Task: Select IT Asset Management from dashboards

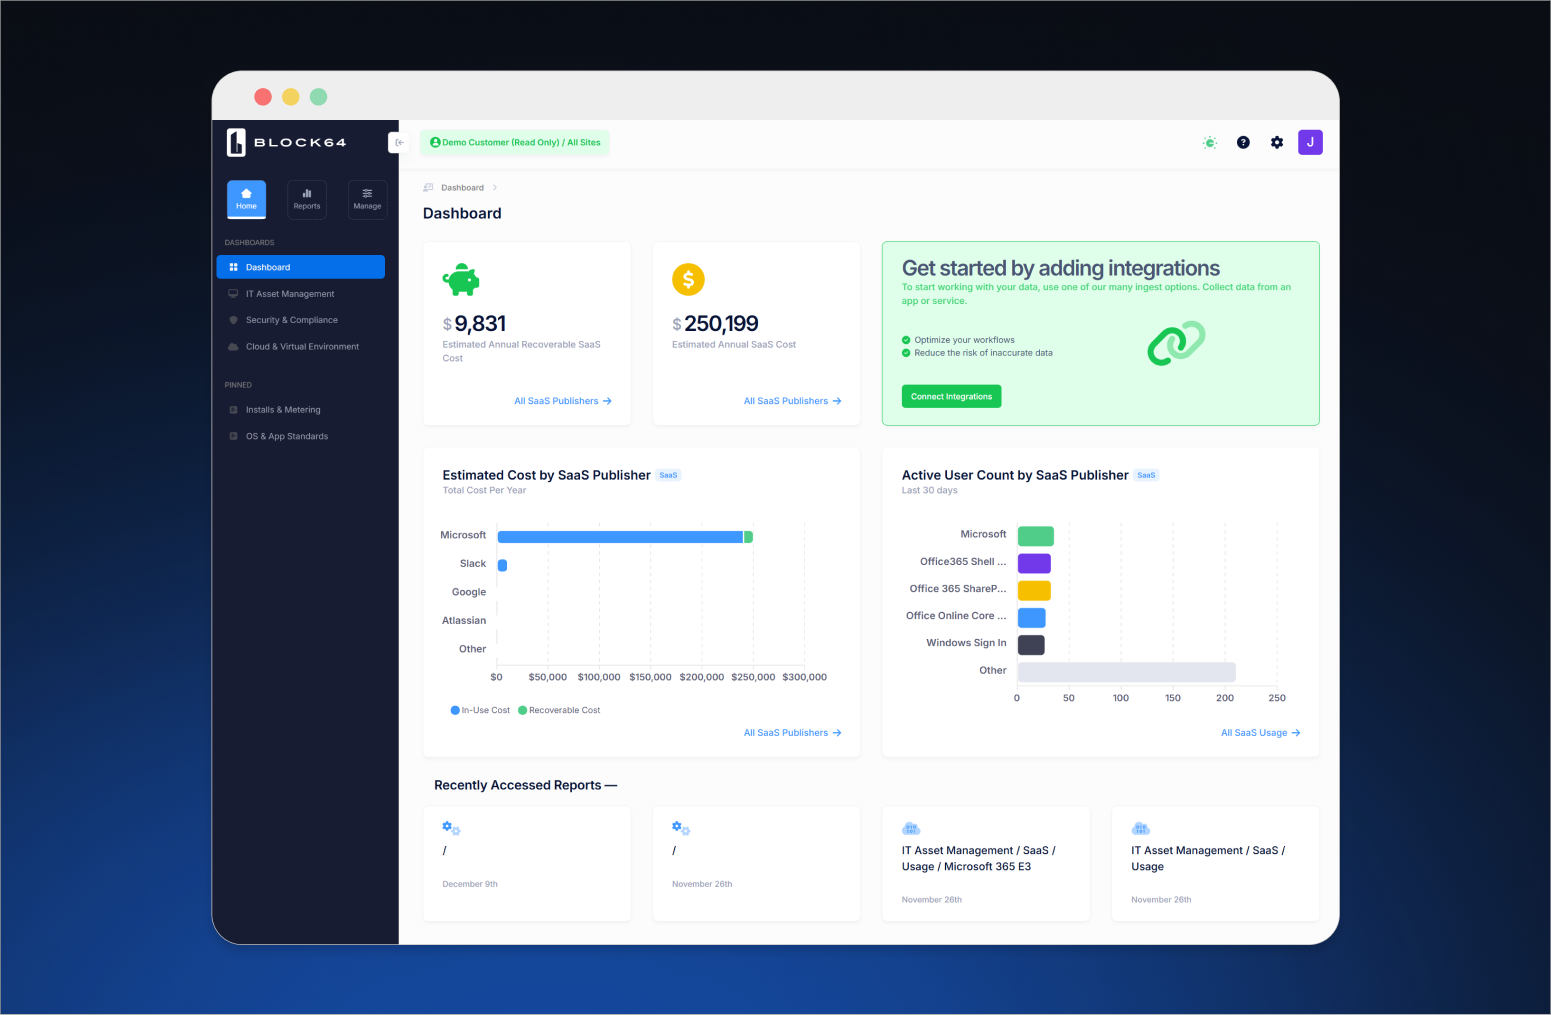Action: 290,293
